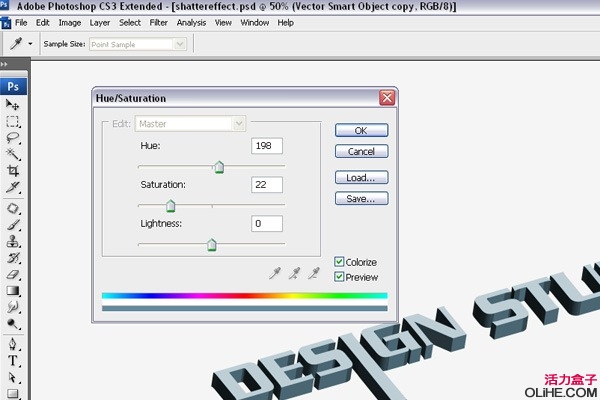Select the History Brush tool
The height and width of the screenshot is (400, 600).
click(x=13, y=258)
